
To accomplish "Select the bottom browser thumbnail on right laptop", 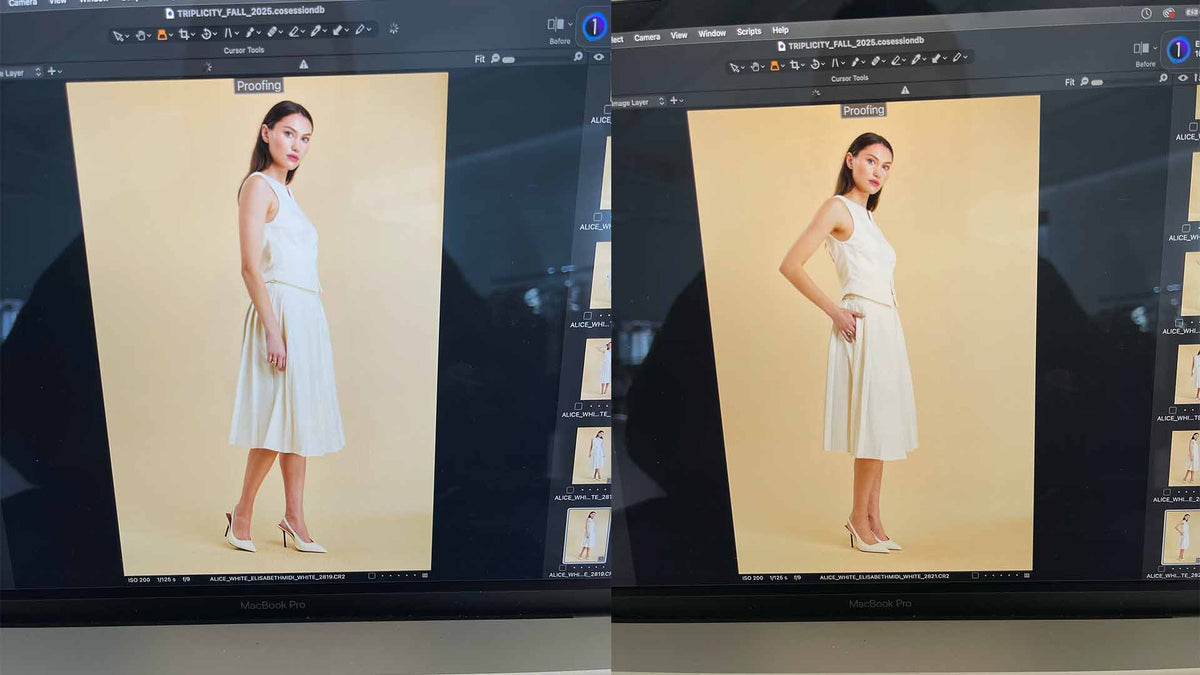I will [x=1181, y=537].
